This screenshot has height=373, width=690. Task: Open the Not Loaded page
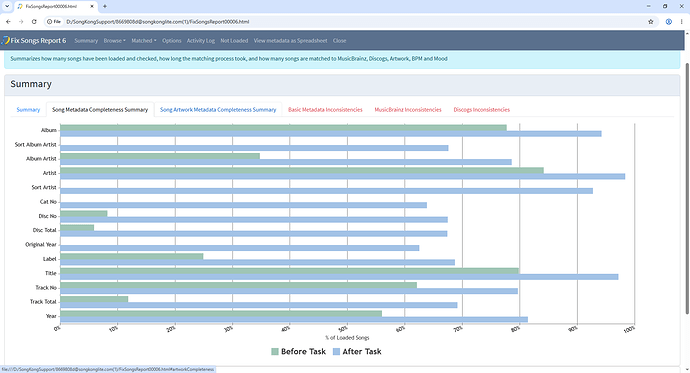(234, 40)
